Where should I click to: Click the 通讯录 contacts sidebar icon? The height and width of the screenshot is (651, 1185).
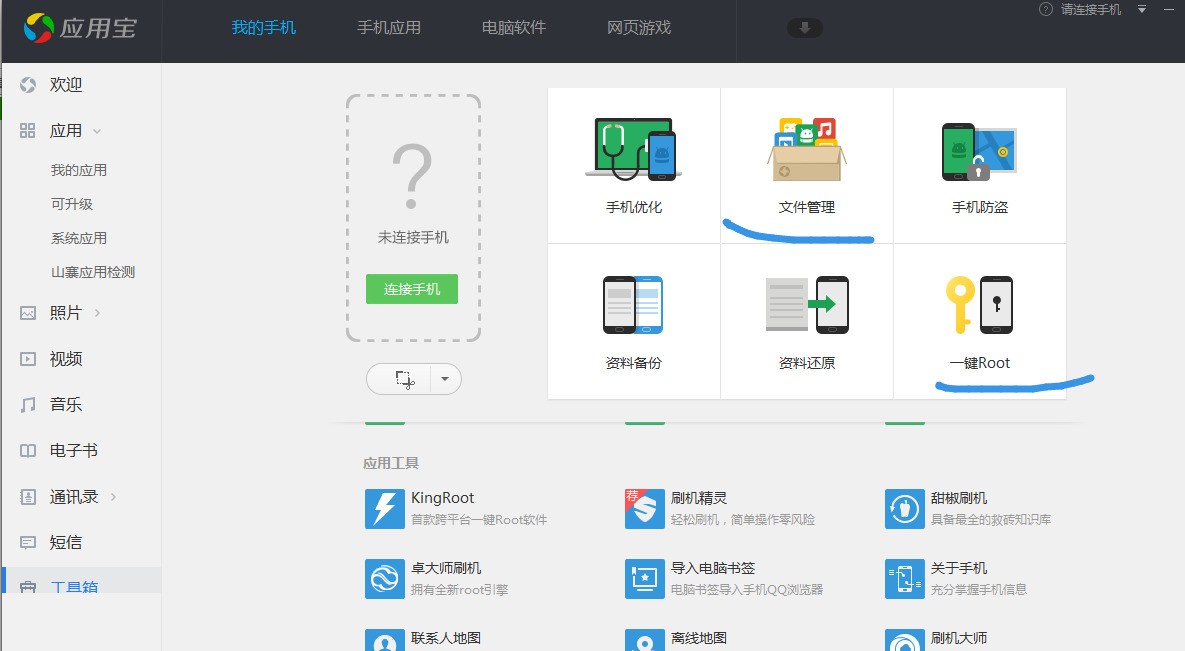(x=28, y=497)
